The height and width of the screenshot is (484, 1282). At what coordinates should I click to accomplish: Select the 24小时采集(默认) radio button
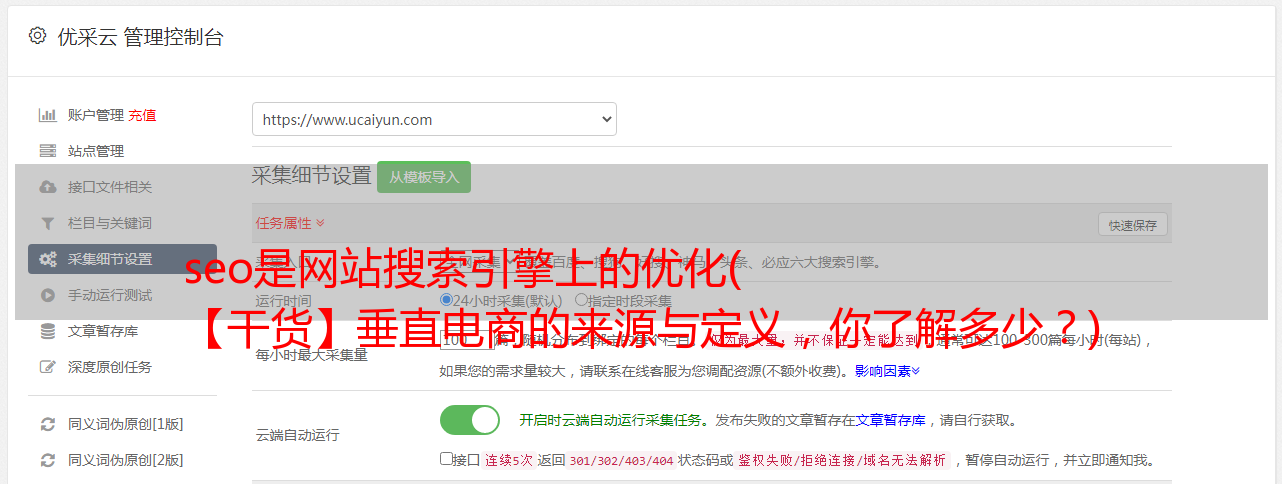446,299
